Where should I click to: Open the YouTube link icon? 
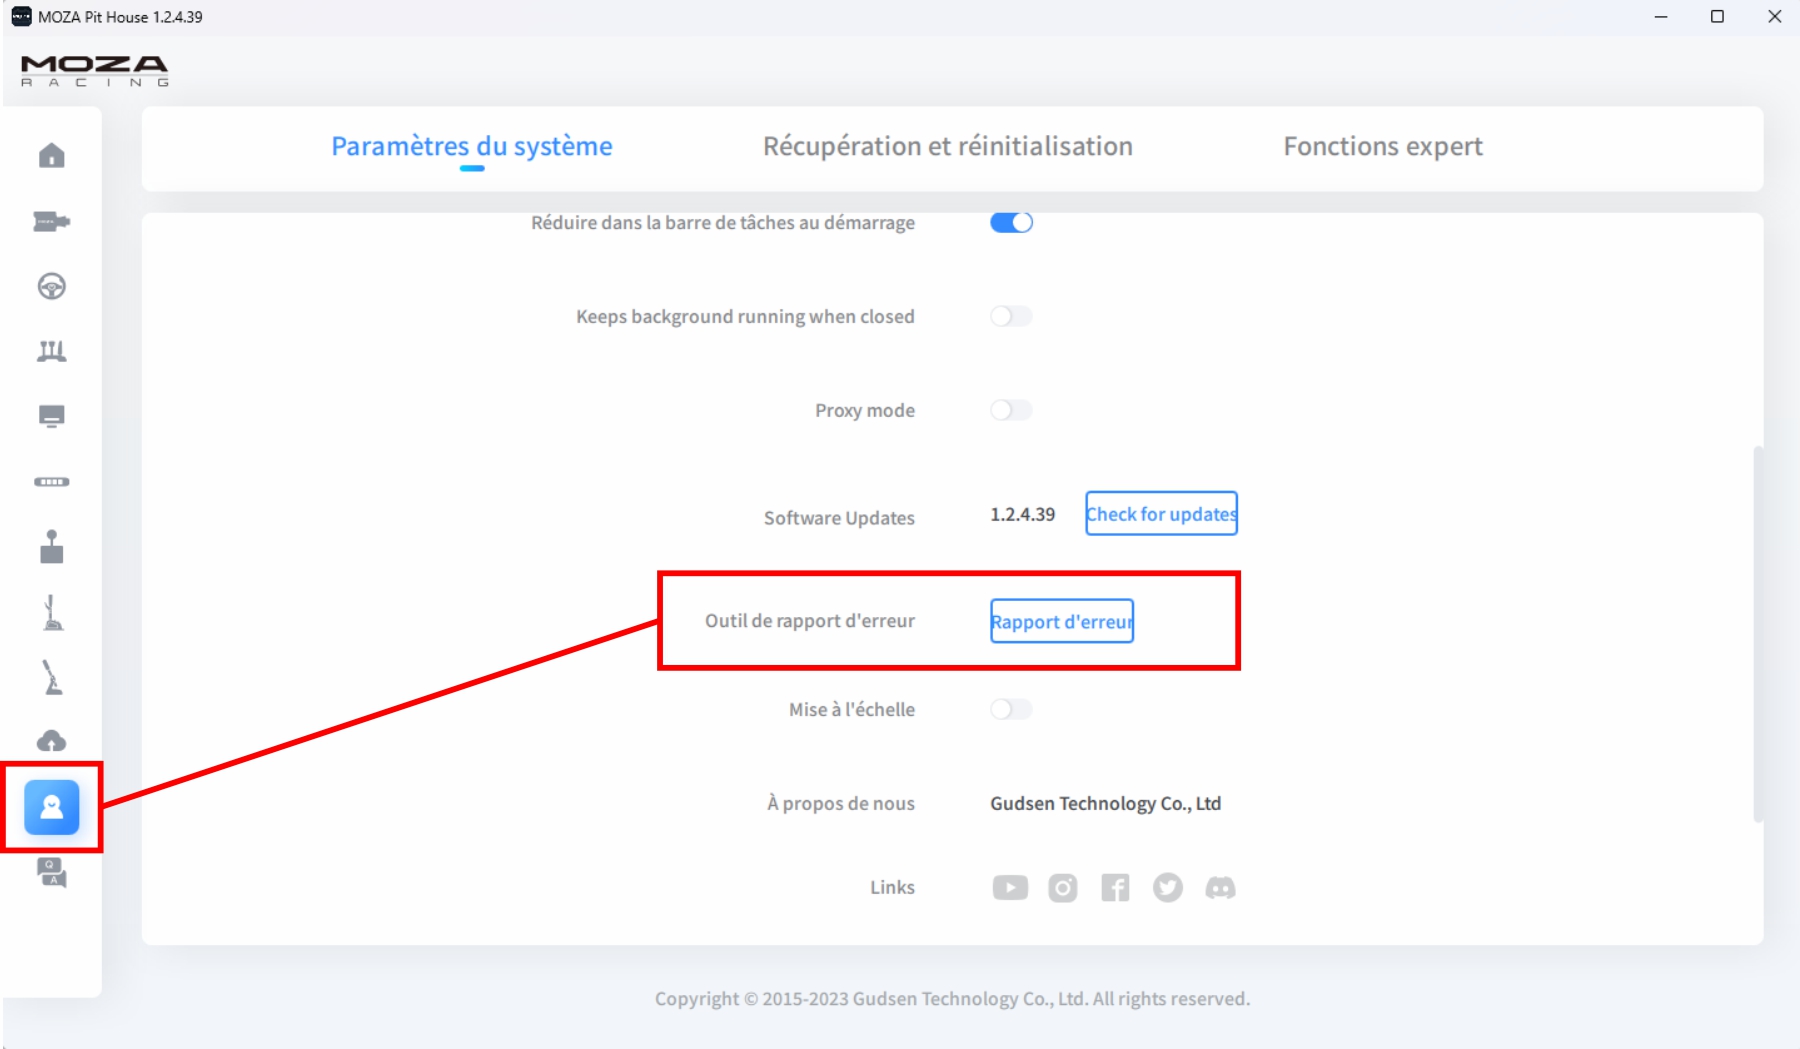coord(1010,888)
